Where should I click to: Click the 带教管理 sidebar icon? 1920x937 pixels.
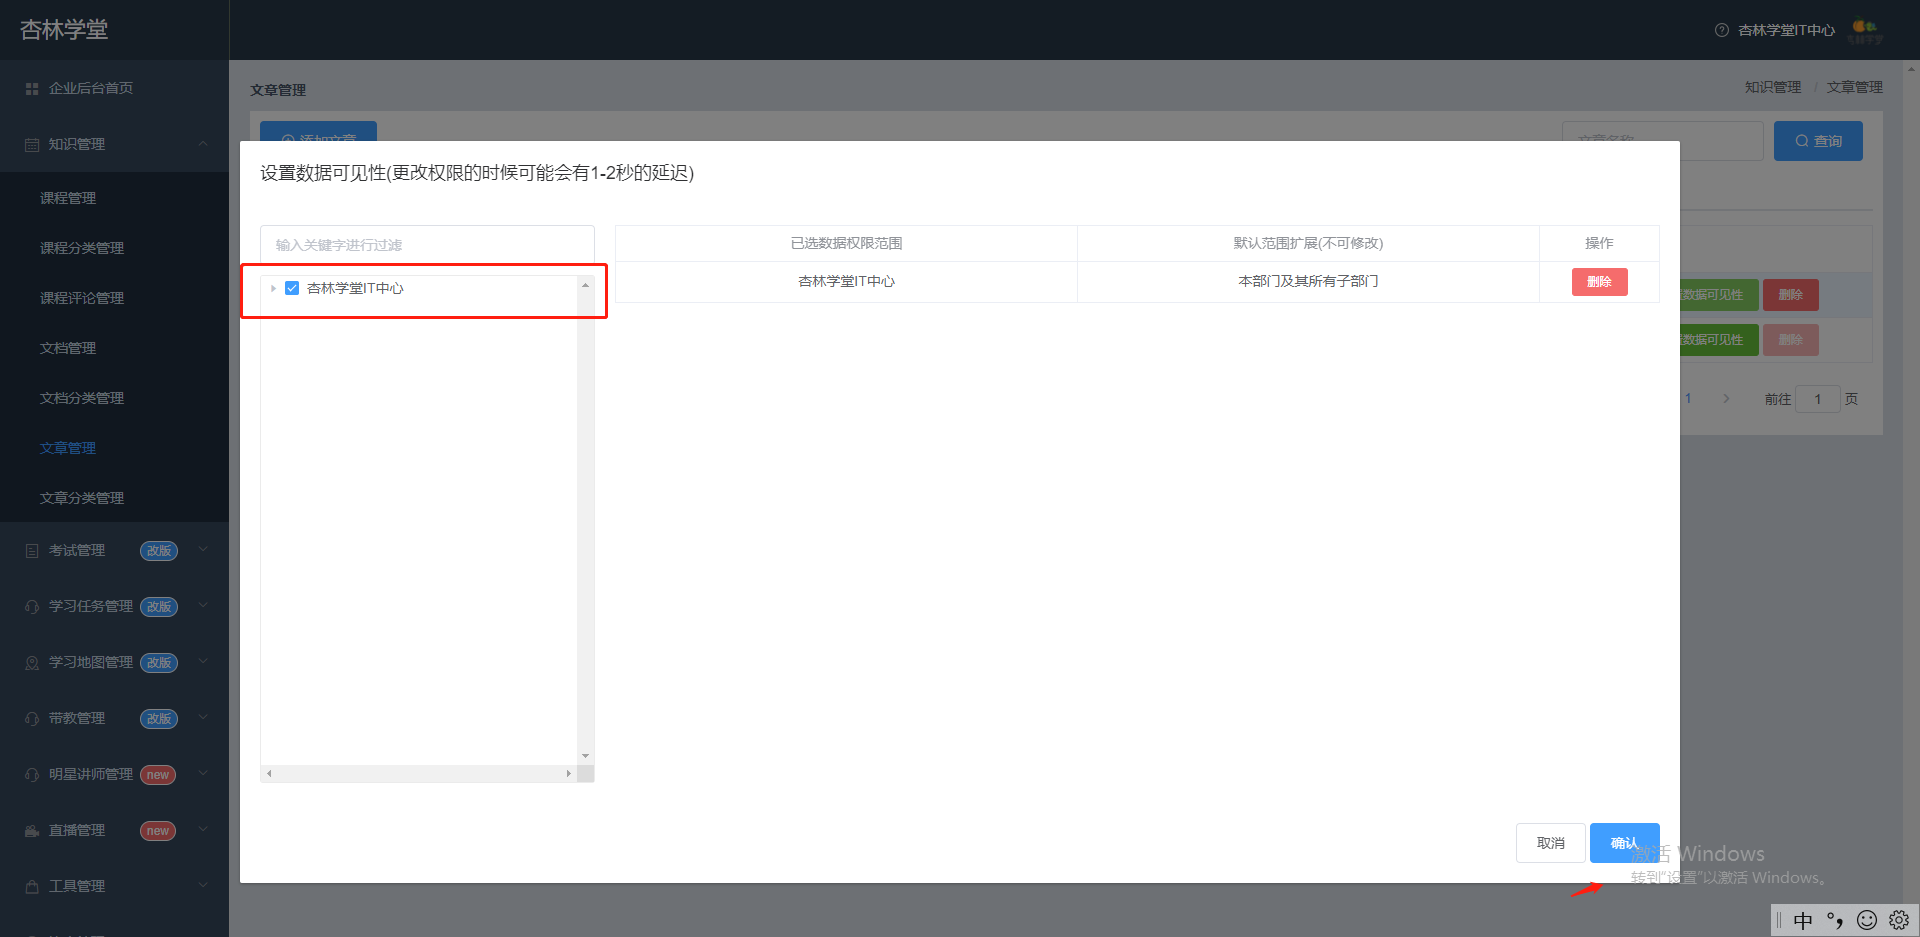tap(32, 719)
